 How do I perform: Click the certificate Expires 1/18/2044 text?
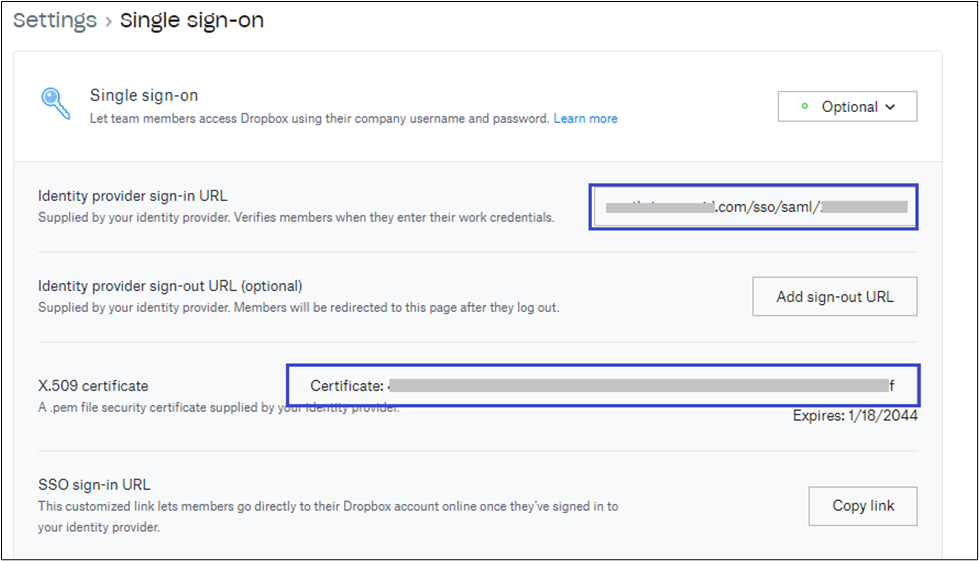pos(855,415)
